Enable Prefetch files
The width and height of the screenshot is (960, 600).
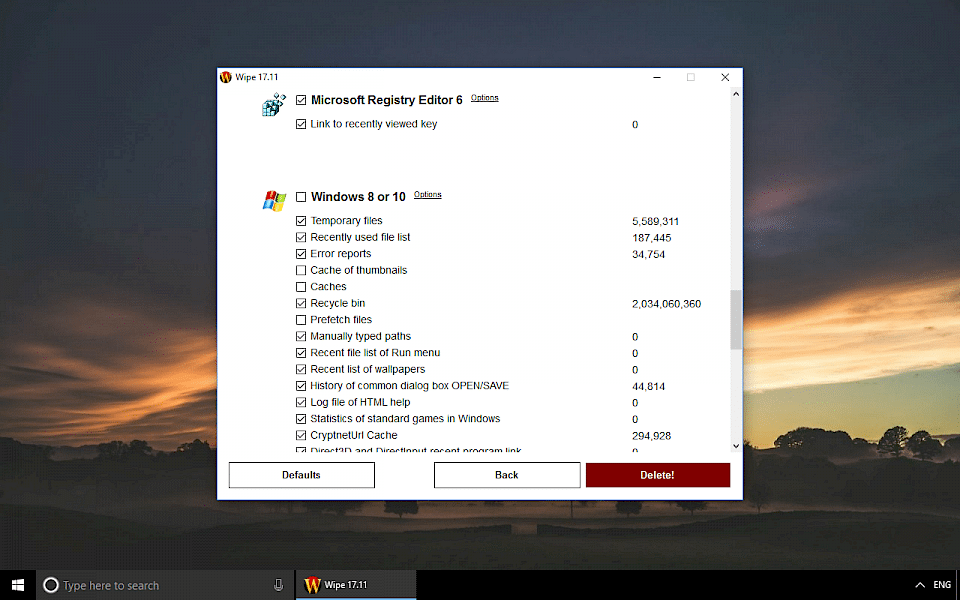point(301,320)
